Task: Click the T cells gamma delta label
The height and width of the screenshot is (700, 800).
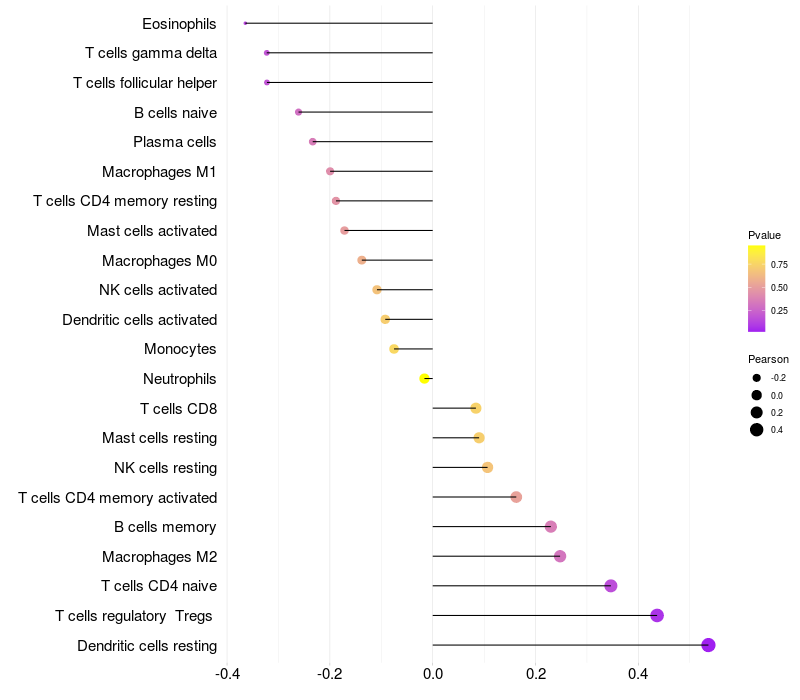Action: [x=151, y=53]
